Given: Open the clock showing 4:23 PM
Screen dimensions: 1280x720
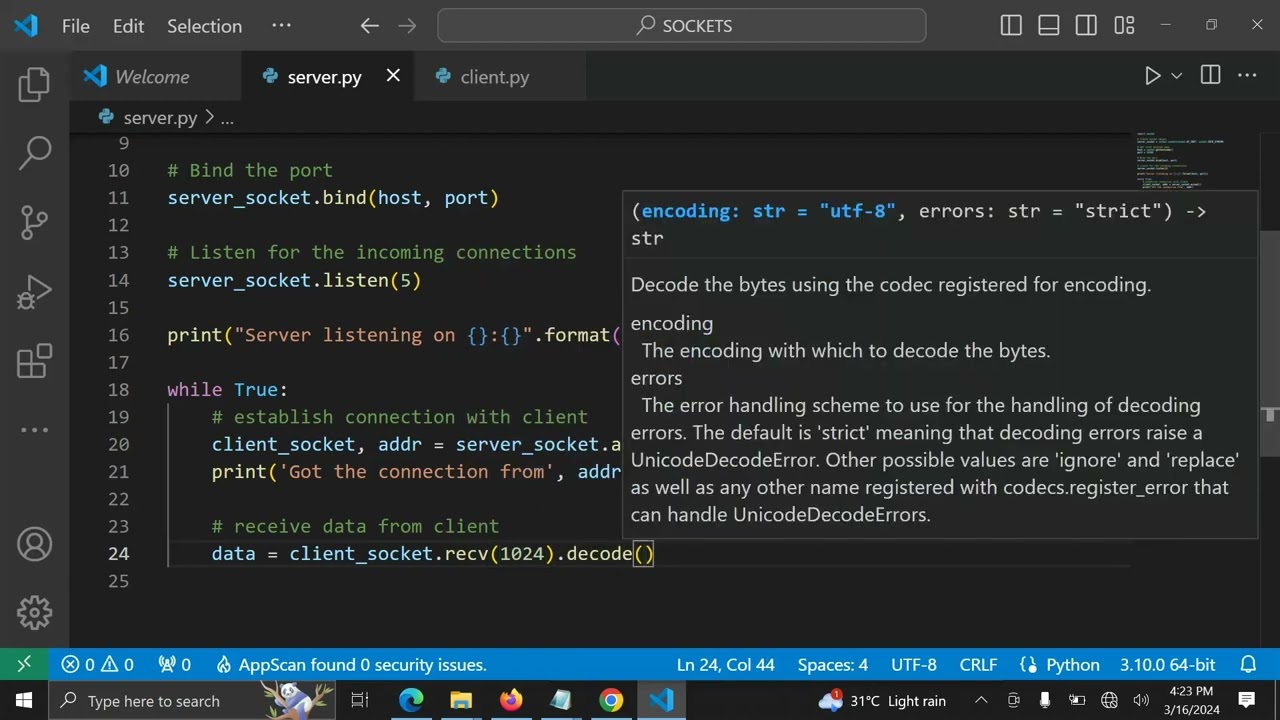Looking at the screenshot, I should 1191,700.
